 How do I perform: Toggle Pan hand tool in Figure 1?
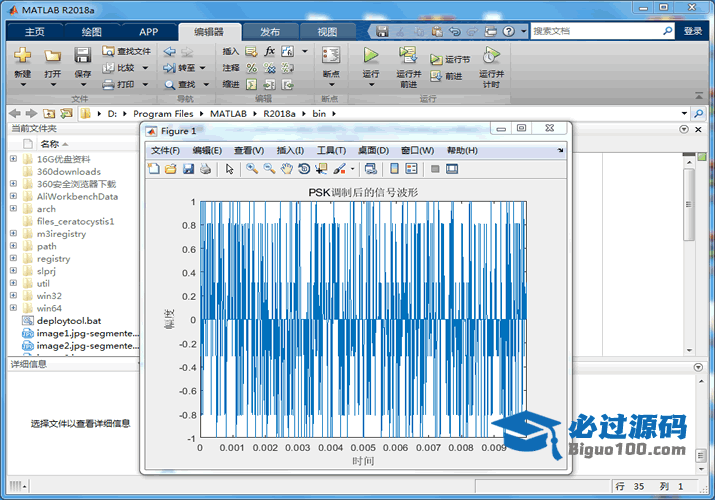tap(286, 169)
